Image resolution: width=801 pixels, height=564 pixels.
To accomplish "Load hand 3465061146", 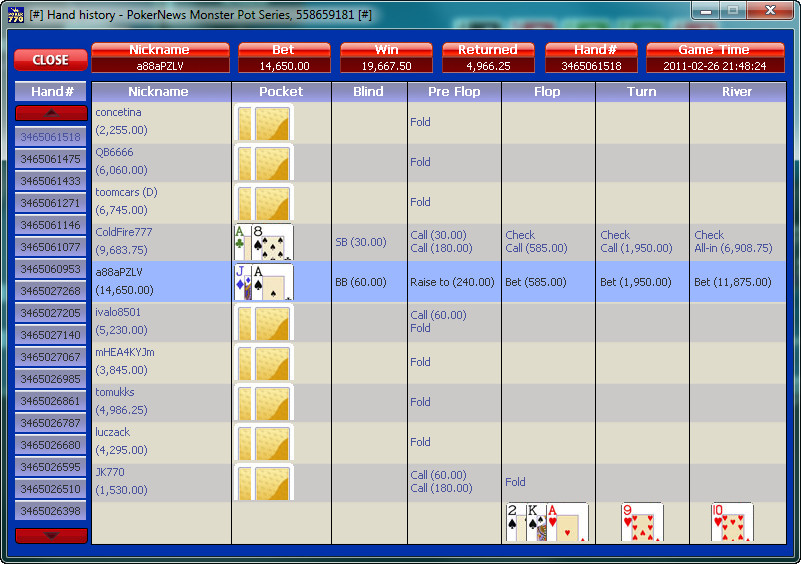I will [51, 225].
